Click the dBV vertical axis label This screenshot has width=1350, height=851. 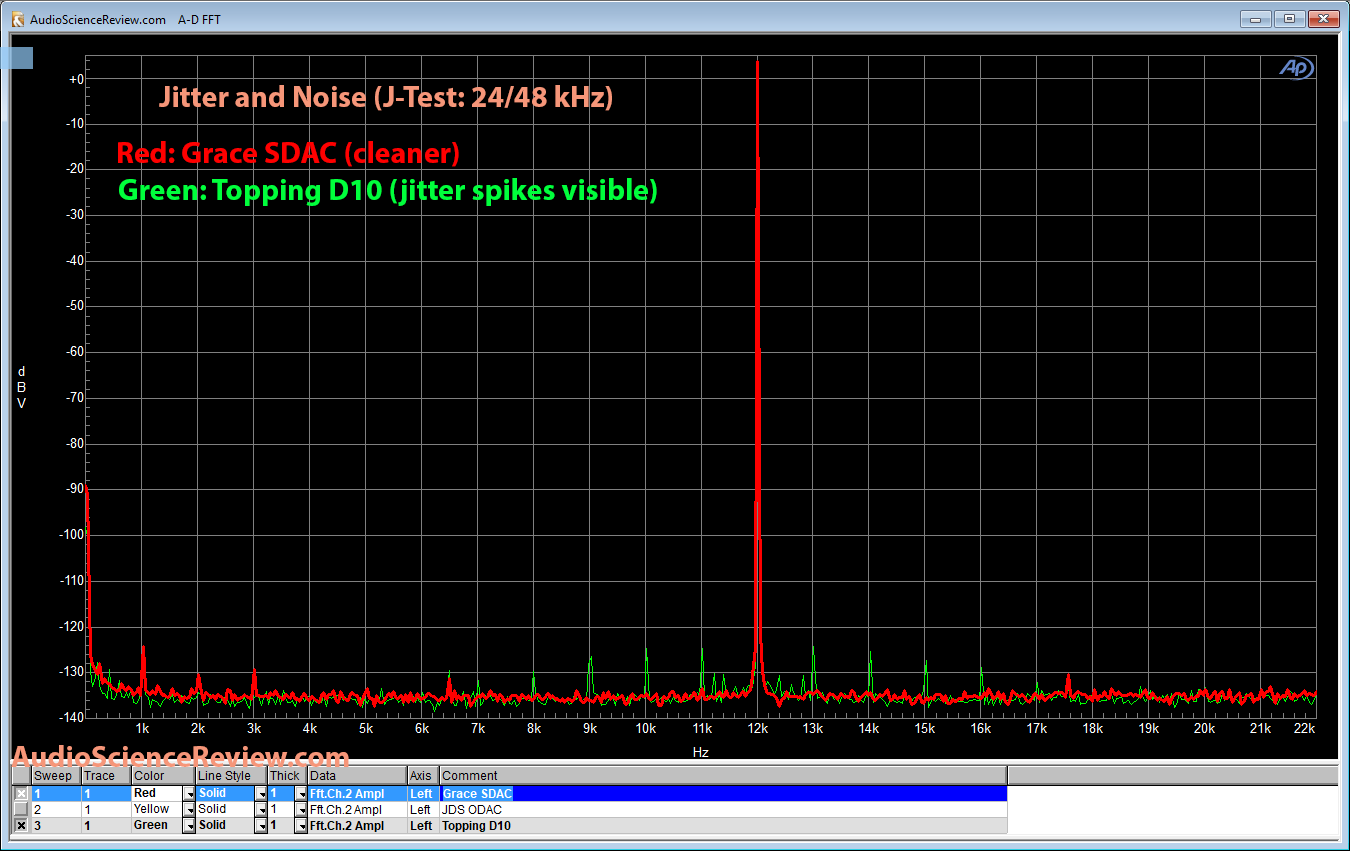(x=21, y=387)
